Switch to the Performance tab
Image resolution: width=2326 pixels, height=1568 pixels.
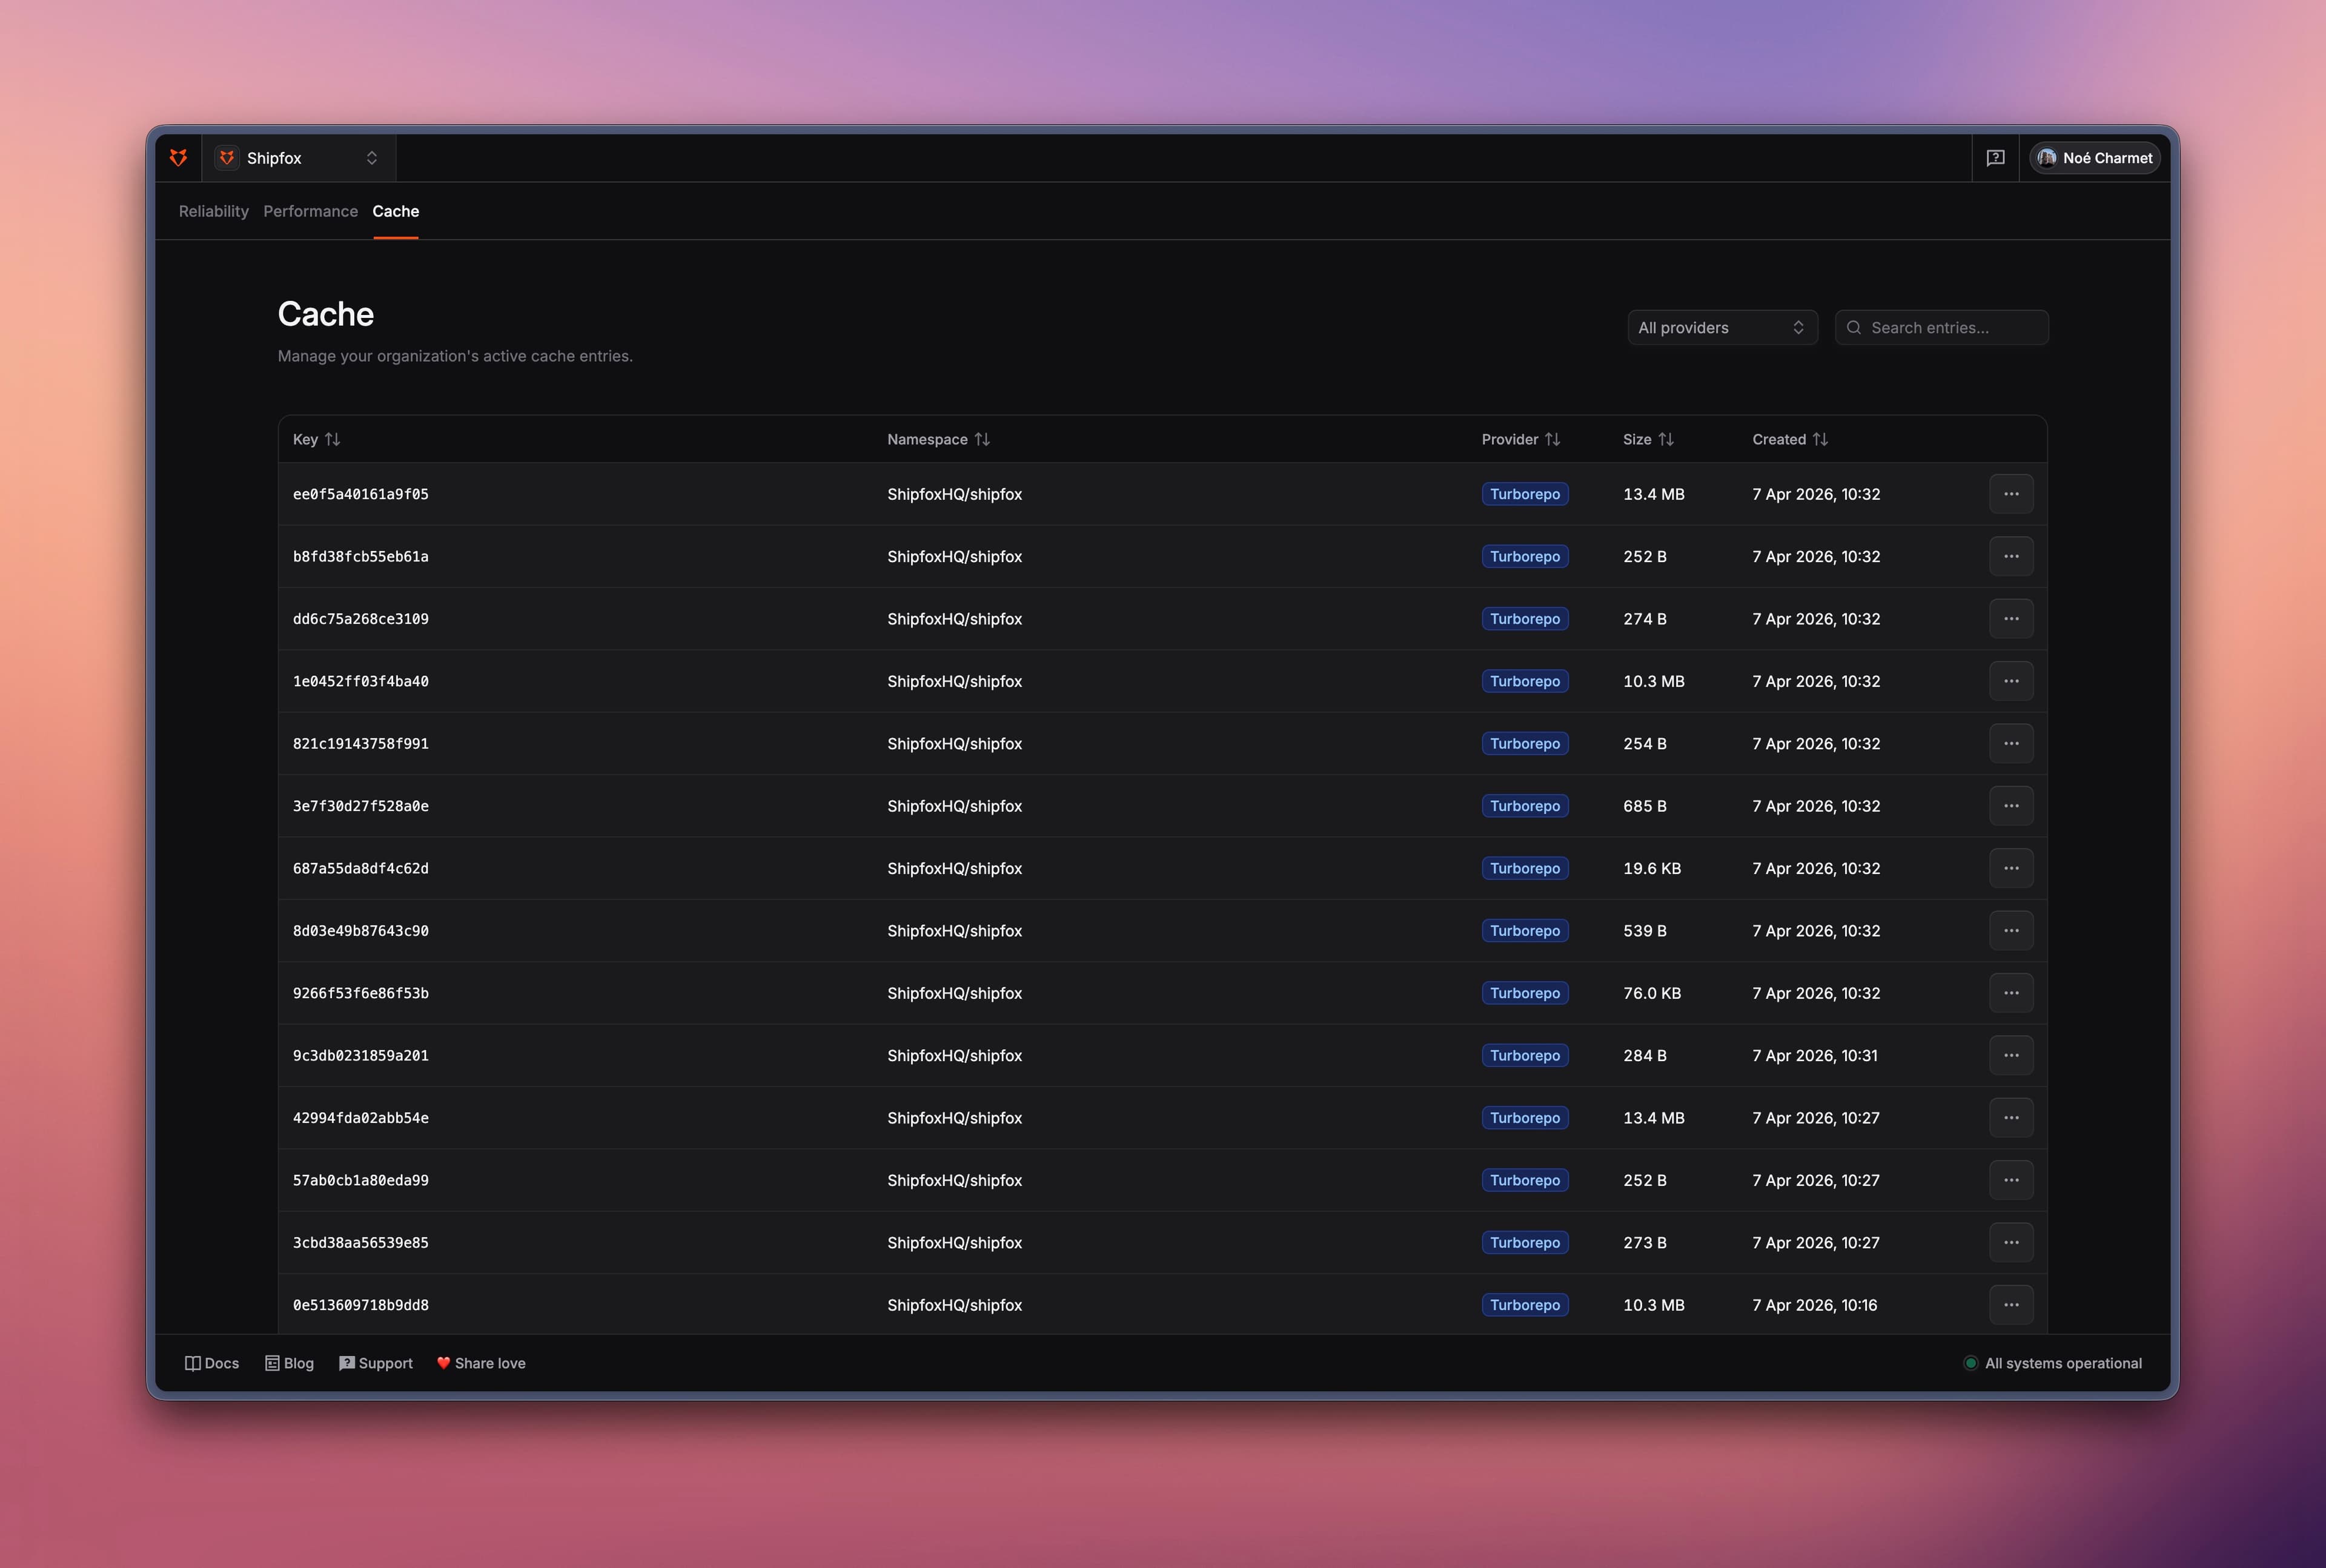pos(310,211)
